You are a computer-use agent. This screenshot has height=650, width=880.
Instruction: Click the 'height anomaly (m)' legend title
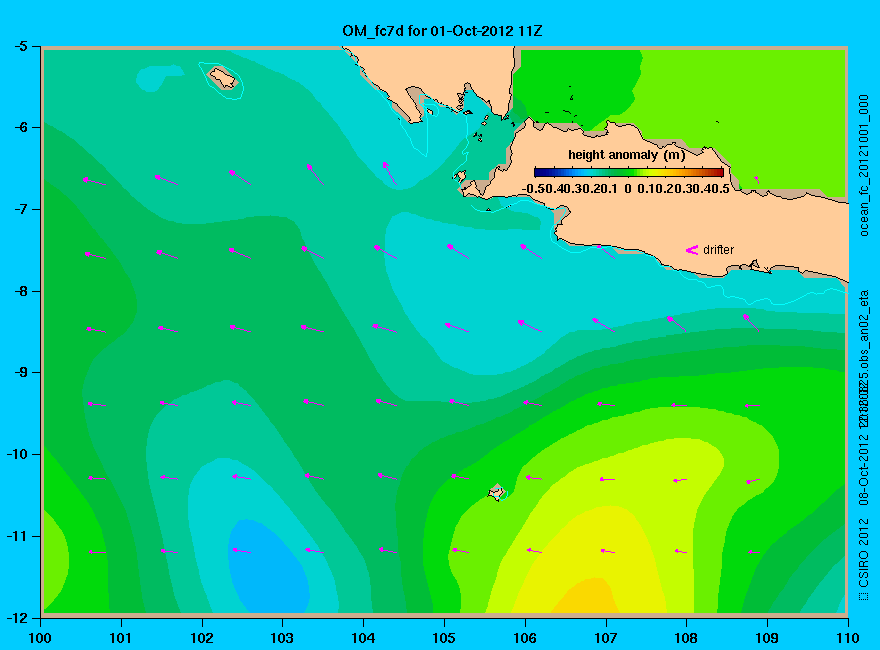coord(626,155)
